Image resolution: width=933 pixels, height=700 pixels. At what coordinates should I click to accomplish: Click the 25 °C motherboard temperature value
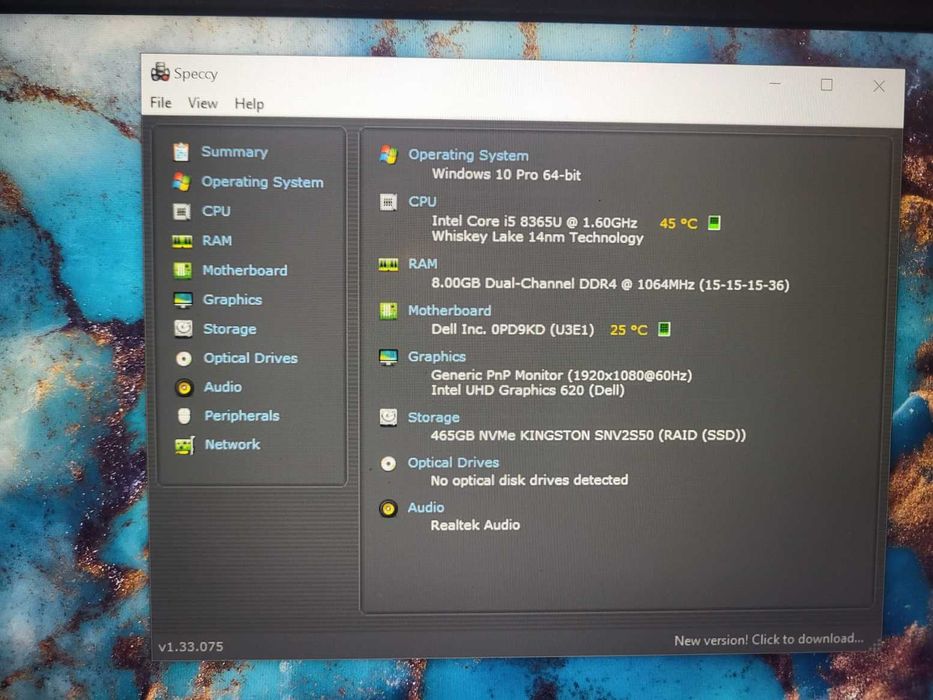628,330
